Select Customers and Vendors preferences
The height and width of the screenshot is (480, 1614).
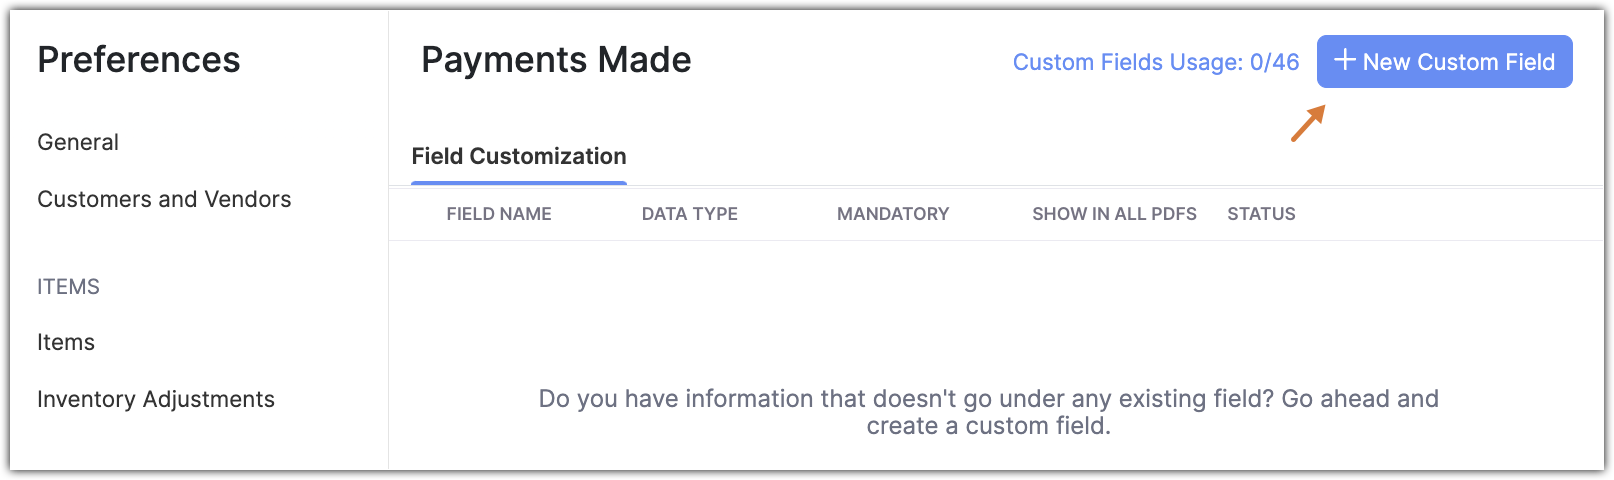tap(164, 199)
